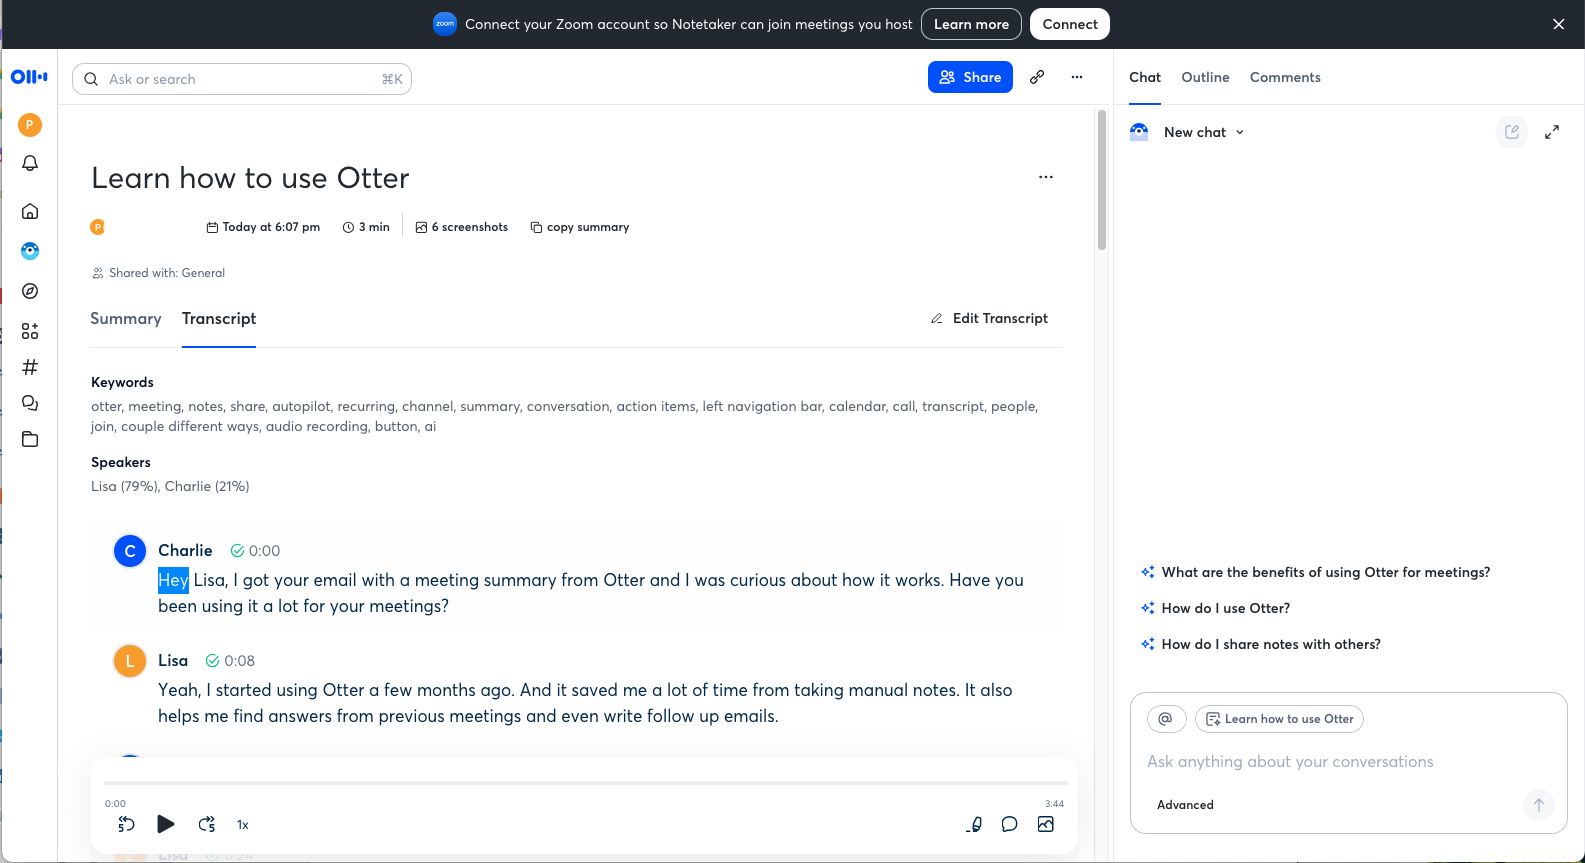Add a screenshot image from player bar

(1046, 824)
